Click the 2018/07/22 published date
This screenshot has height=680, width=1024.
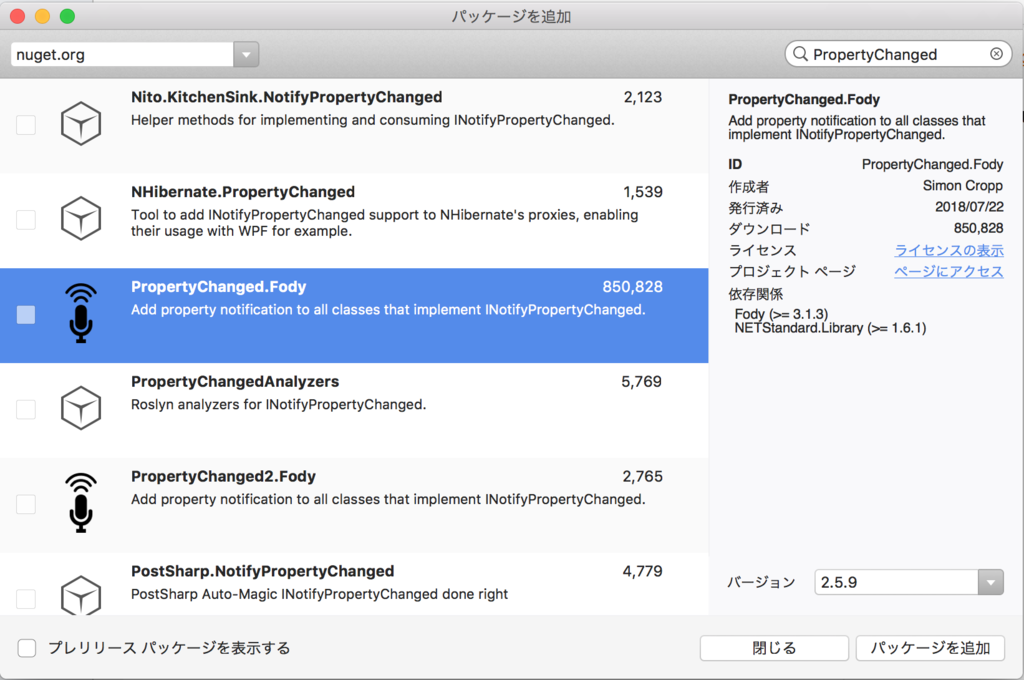(x=969, y=207)
